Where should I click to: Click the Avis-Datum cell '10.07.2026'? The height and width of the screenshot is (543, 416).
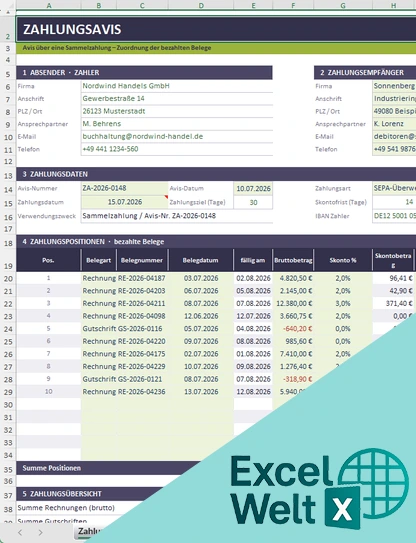(253, 189)
